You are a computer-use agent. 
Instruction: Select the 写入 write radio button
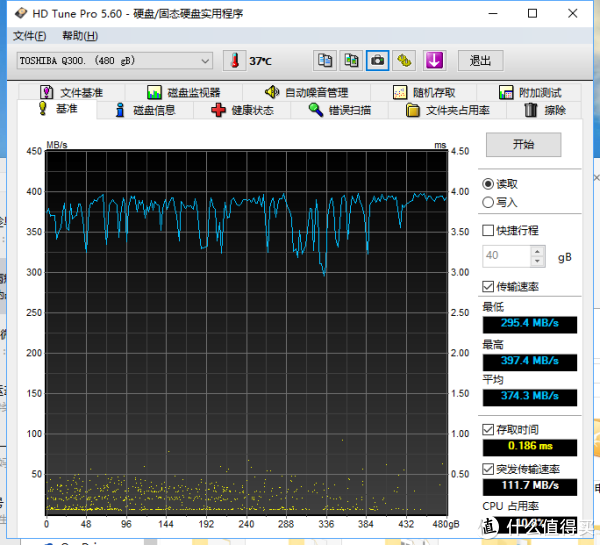pyautogui.click(x=488, y=202)
